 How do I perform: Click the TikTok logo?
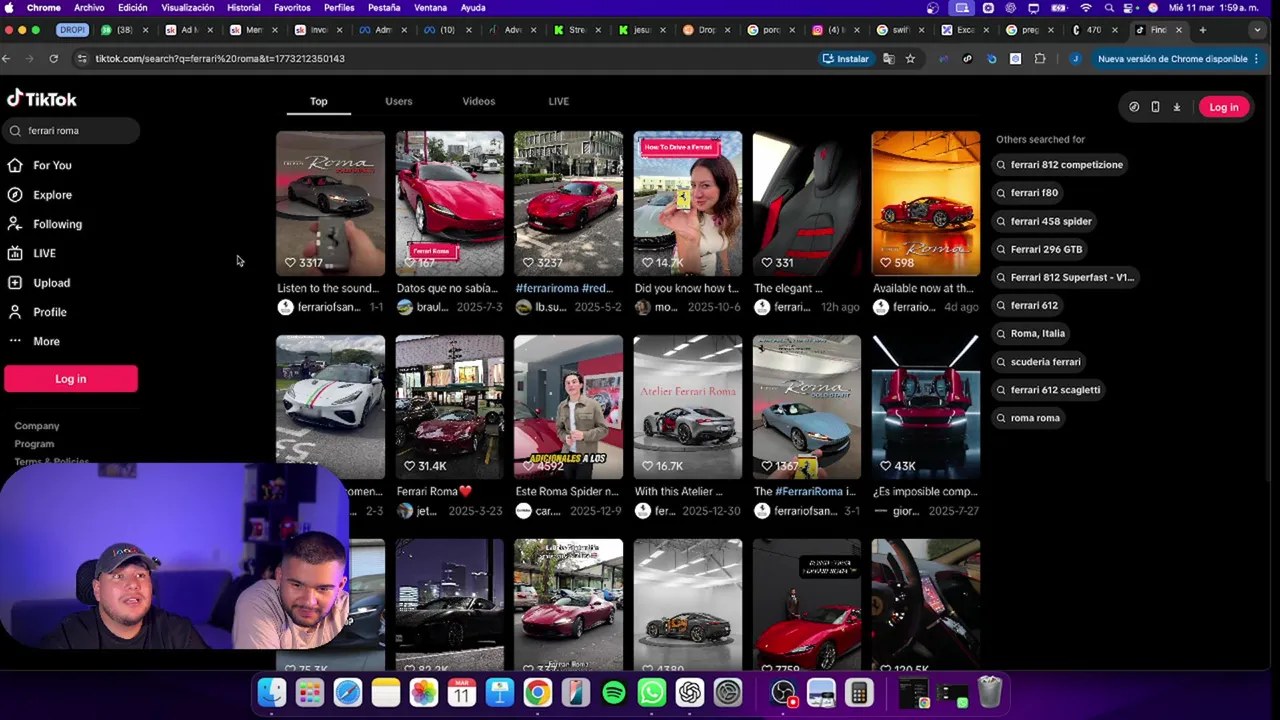tap(42, 99)
